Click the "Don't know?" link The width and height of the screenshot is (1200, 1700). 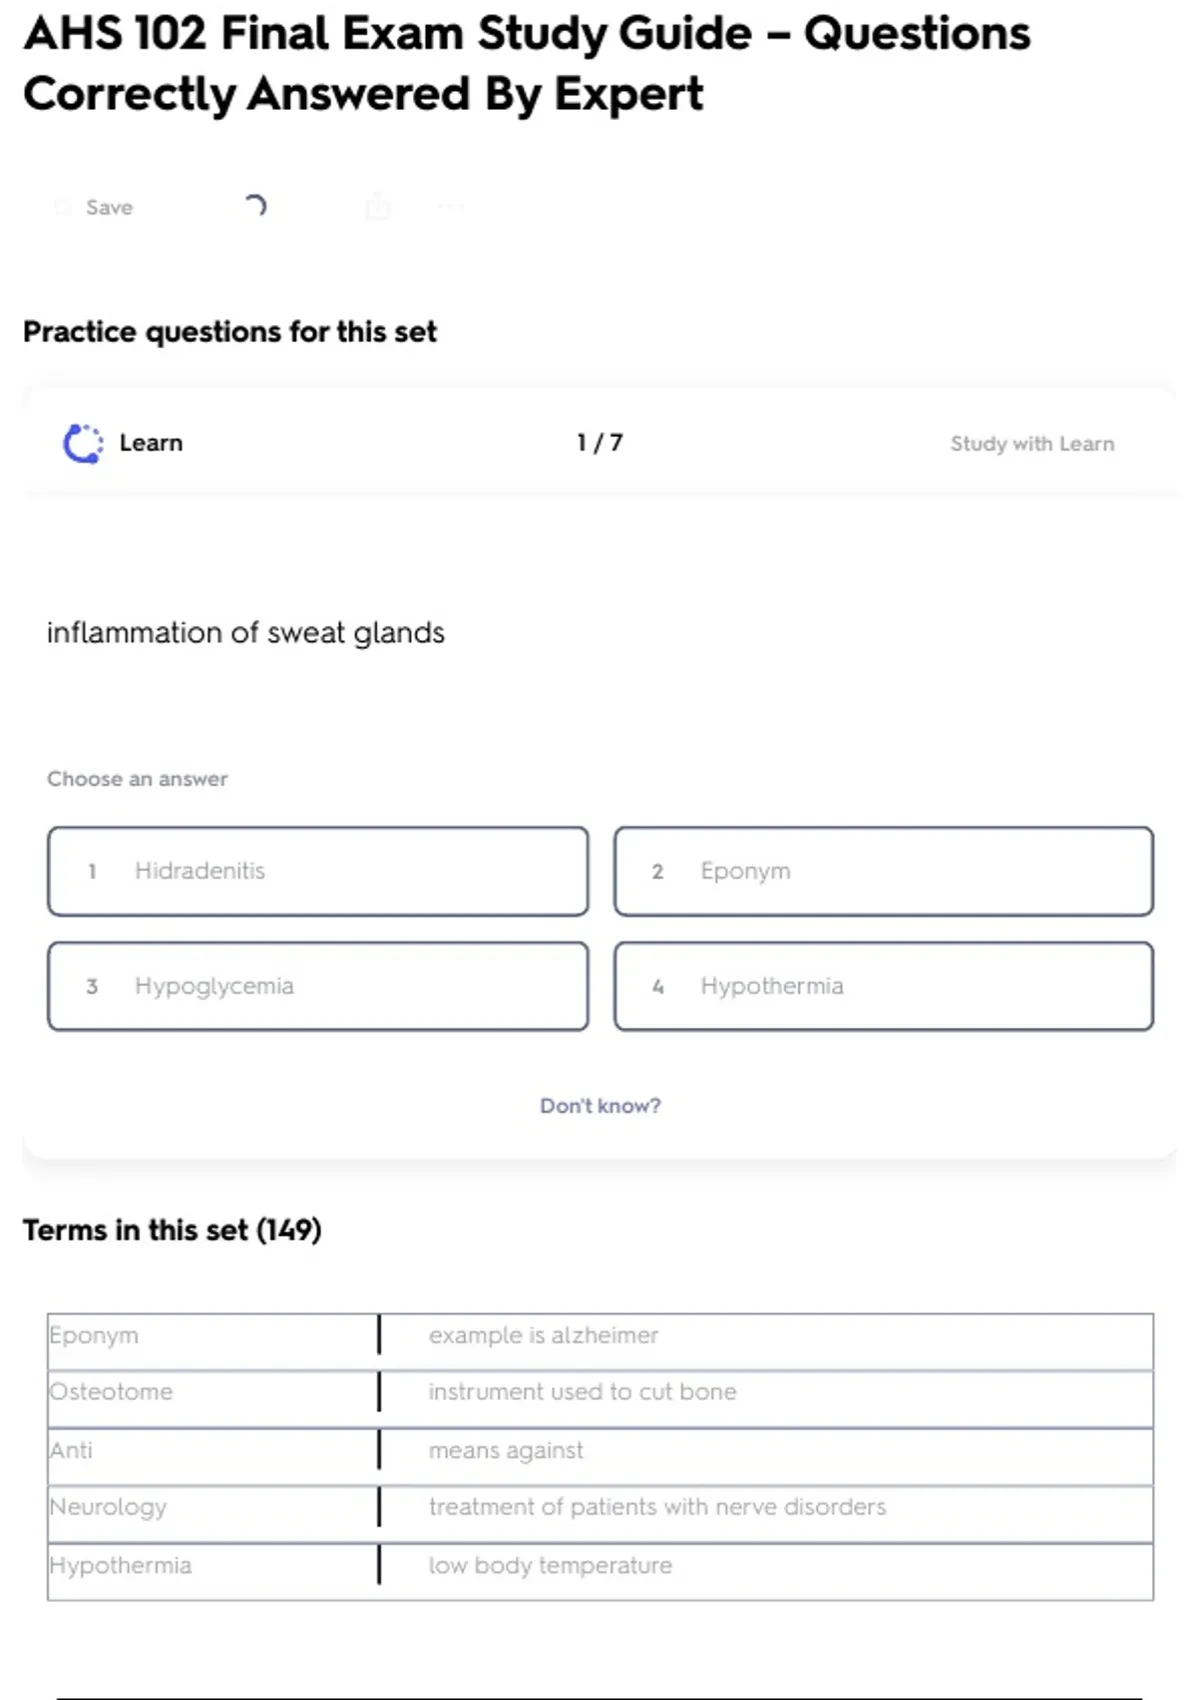[600, 1106]
